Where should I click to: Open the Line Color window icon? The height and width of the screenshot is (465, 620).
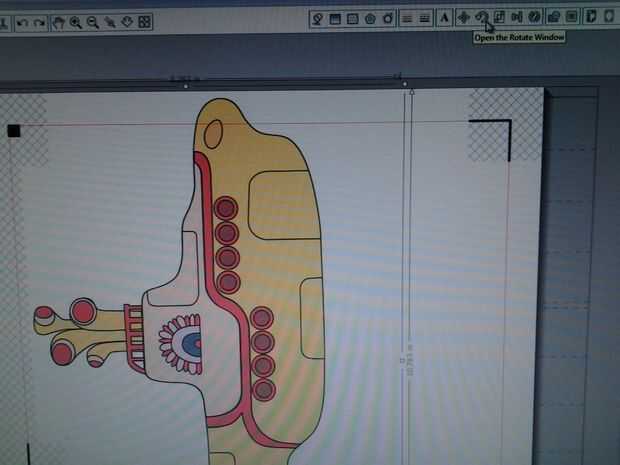407,18
